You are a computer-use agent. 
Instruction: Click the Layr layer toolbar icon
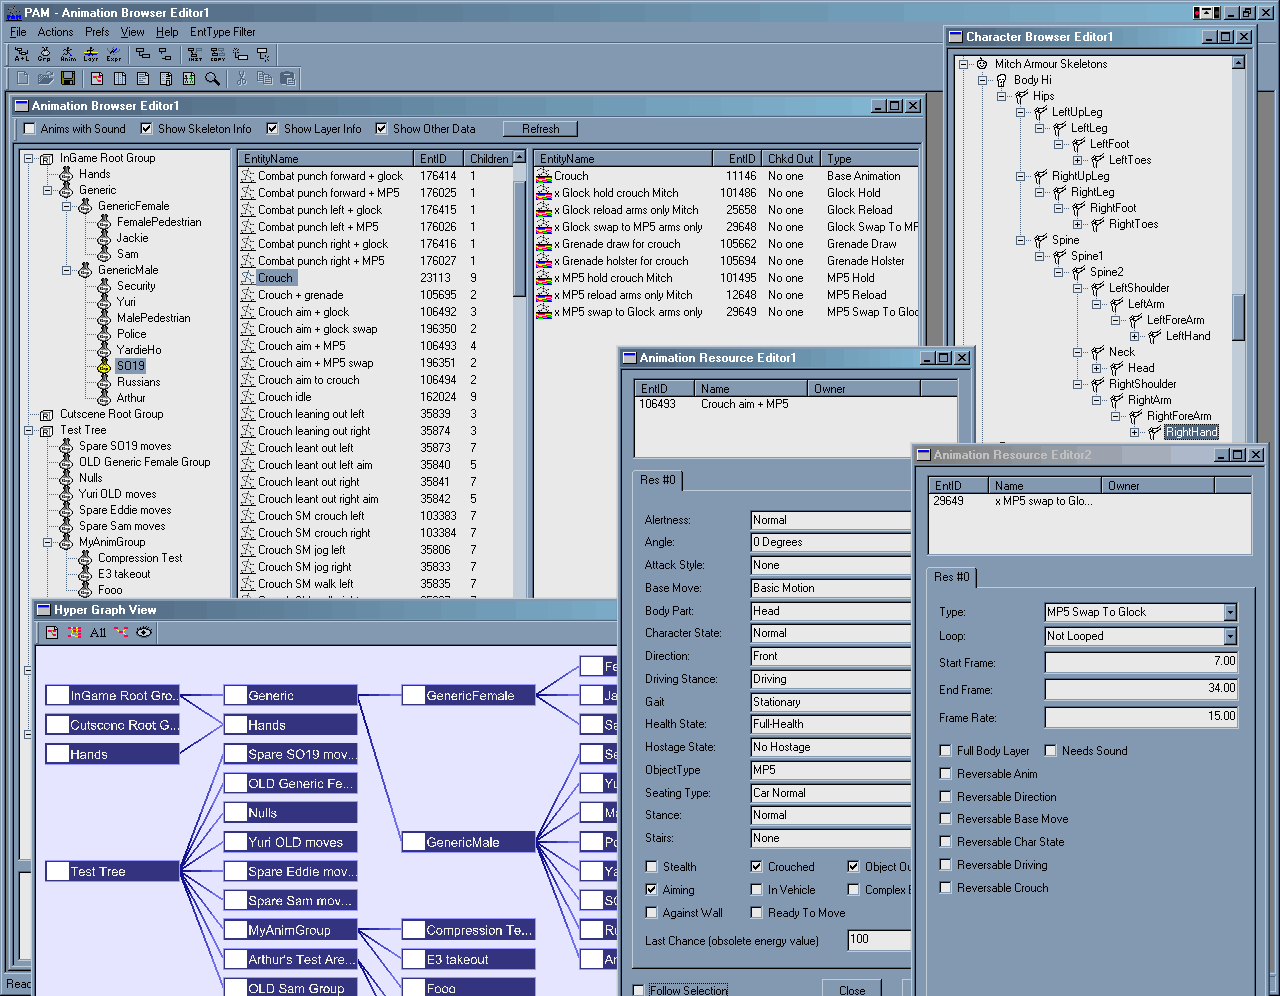click(90, 55)
